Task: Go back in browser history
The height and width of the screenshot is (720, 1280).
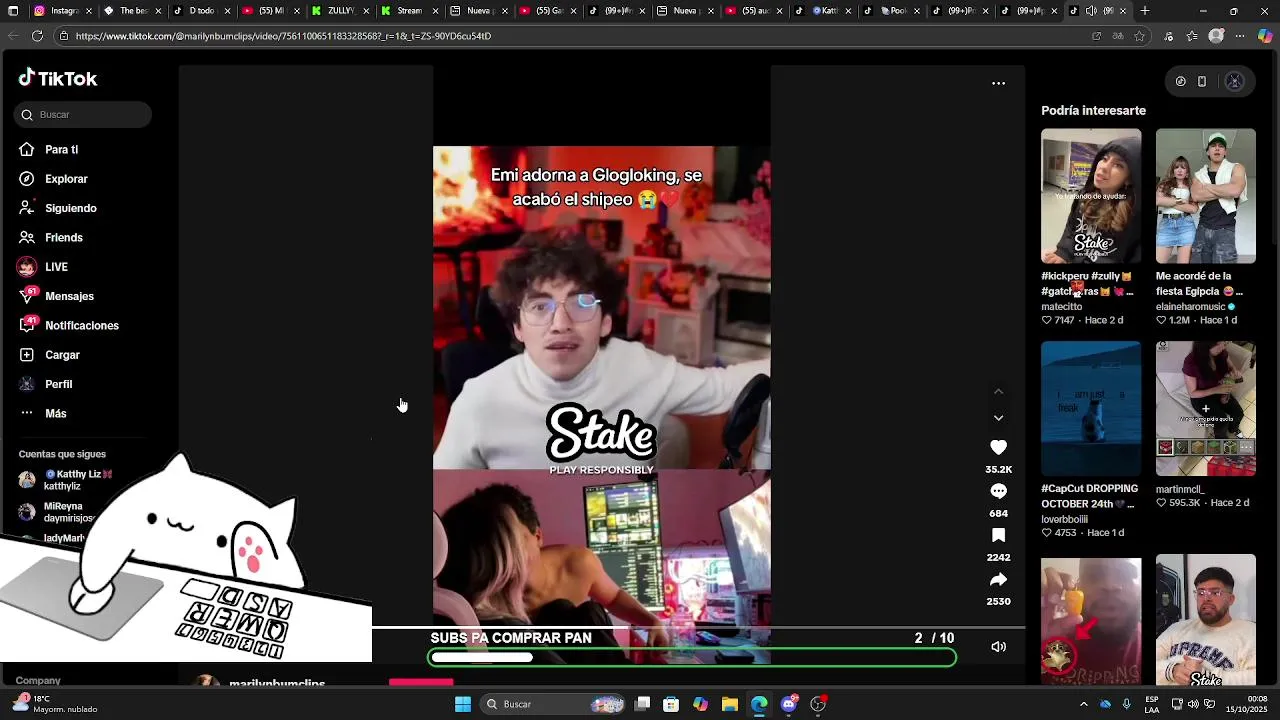Action: 13,36
